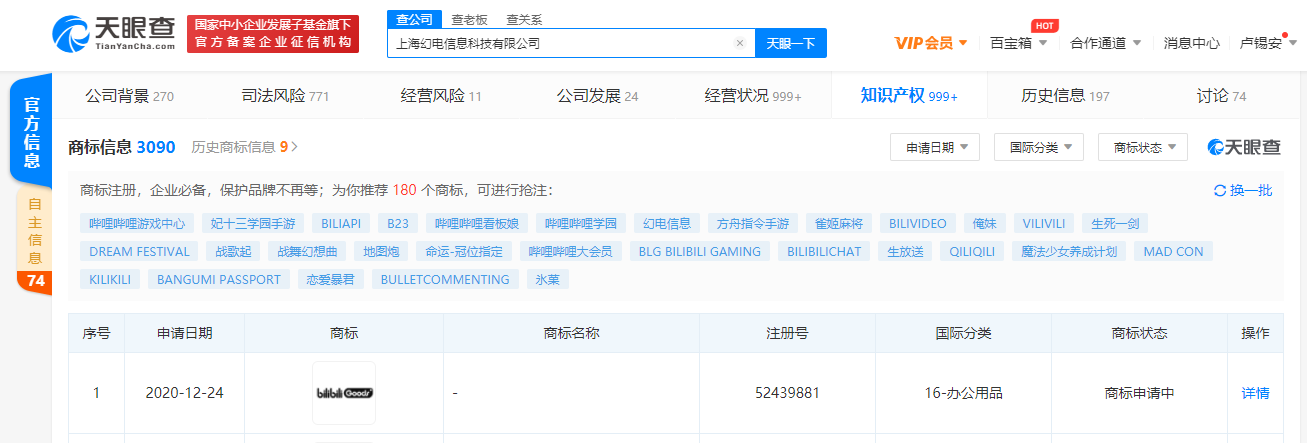Select the 方舟指令手游 tag

click(x=753, y=223)
